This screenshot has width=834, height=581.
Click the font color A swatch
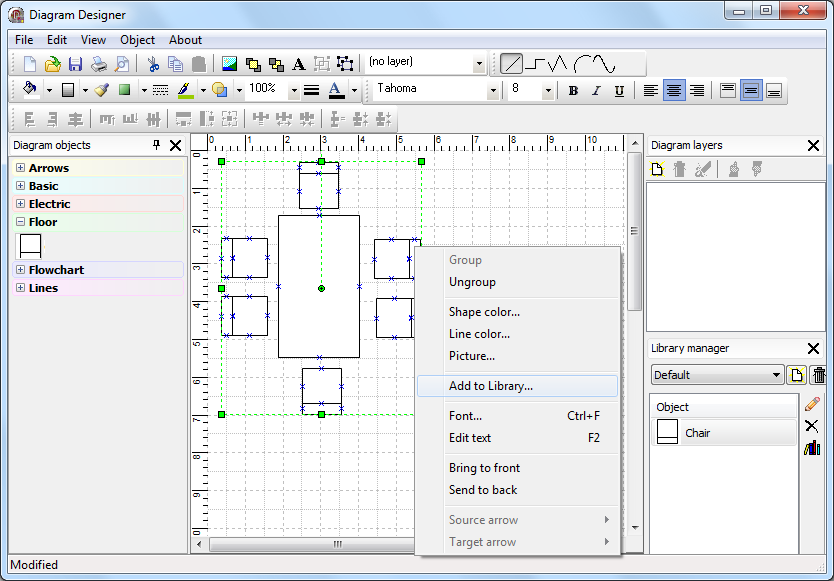pyautogui.click(x=336, y=90)
